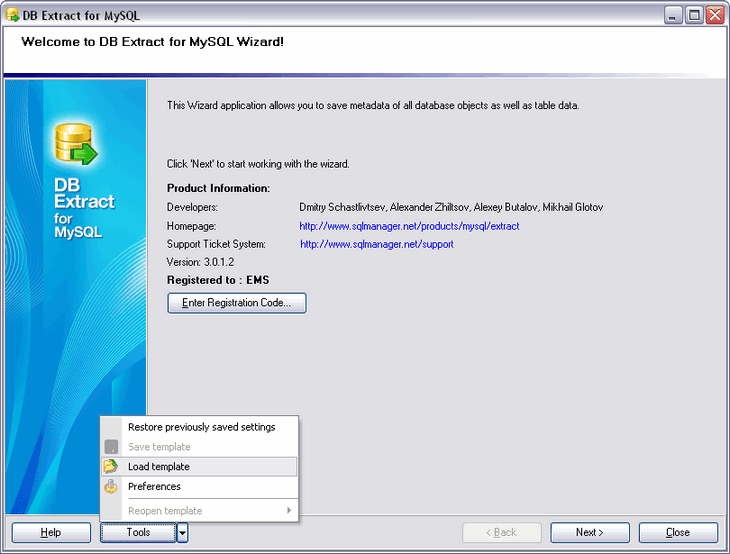This screenshot has width=730, height=554.
Task: Expand the Reopen template submenu arrow
Action: (289, 510)
